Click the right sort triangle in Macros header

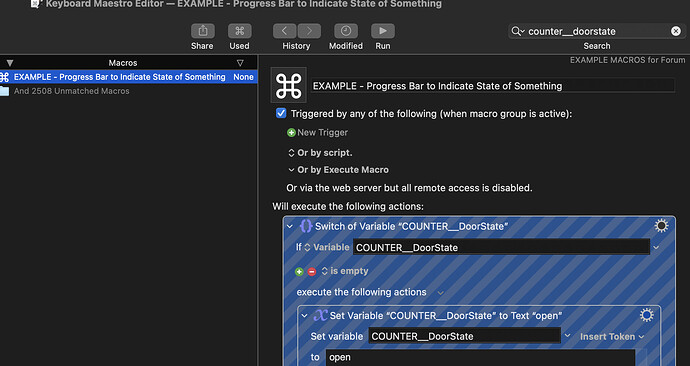point(240,63)
